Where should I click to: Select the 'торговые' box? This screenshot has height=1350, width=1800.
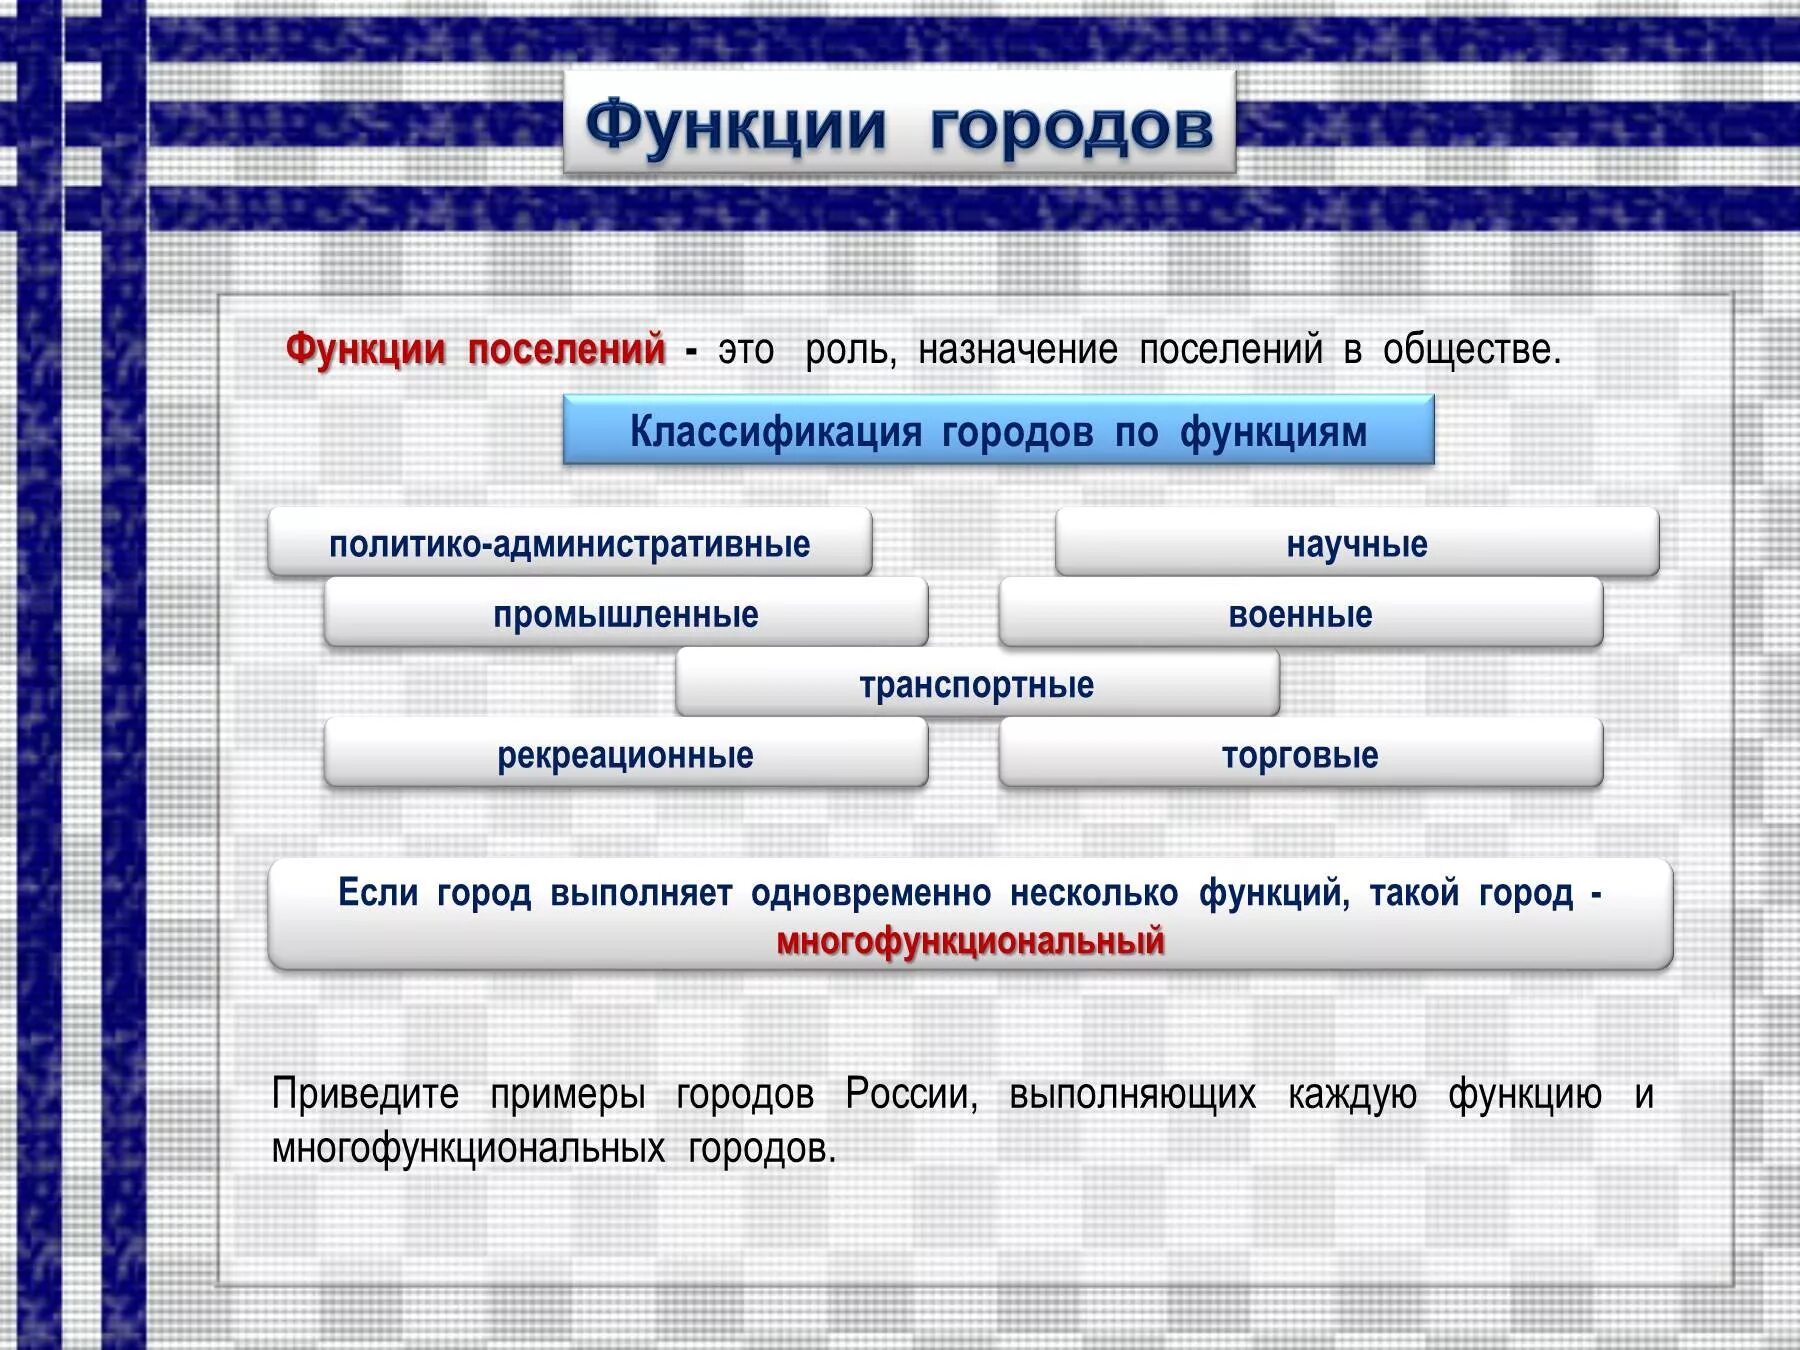point(1301,754)
